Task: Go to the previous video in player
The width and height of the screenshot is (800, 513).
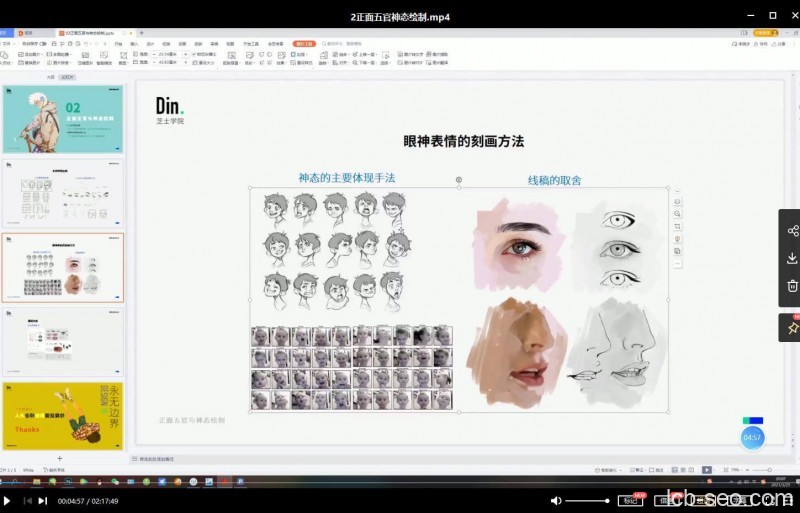Action: [28, 501]
